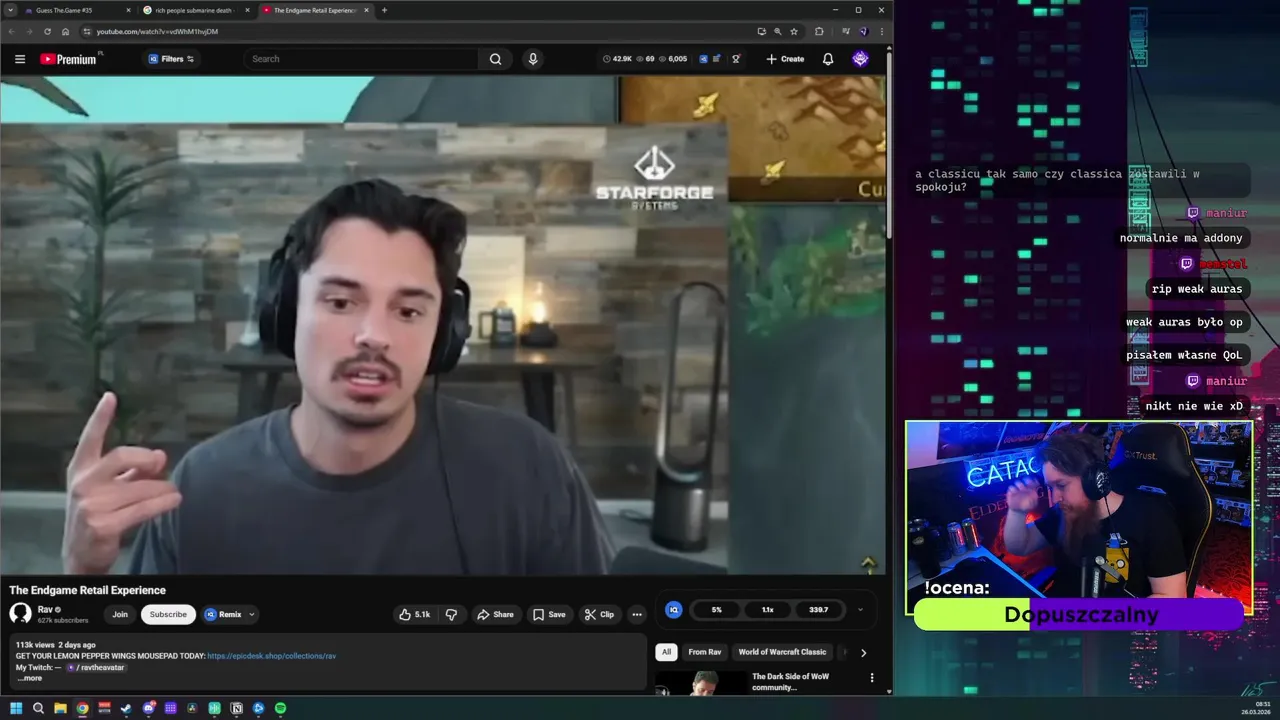Open Windows taskbar search
Screen dimensions: 1280x720
point(38,708)
